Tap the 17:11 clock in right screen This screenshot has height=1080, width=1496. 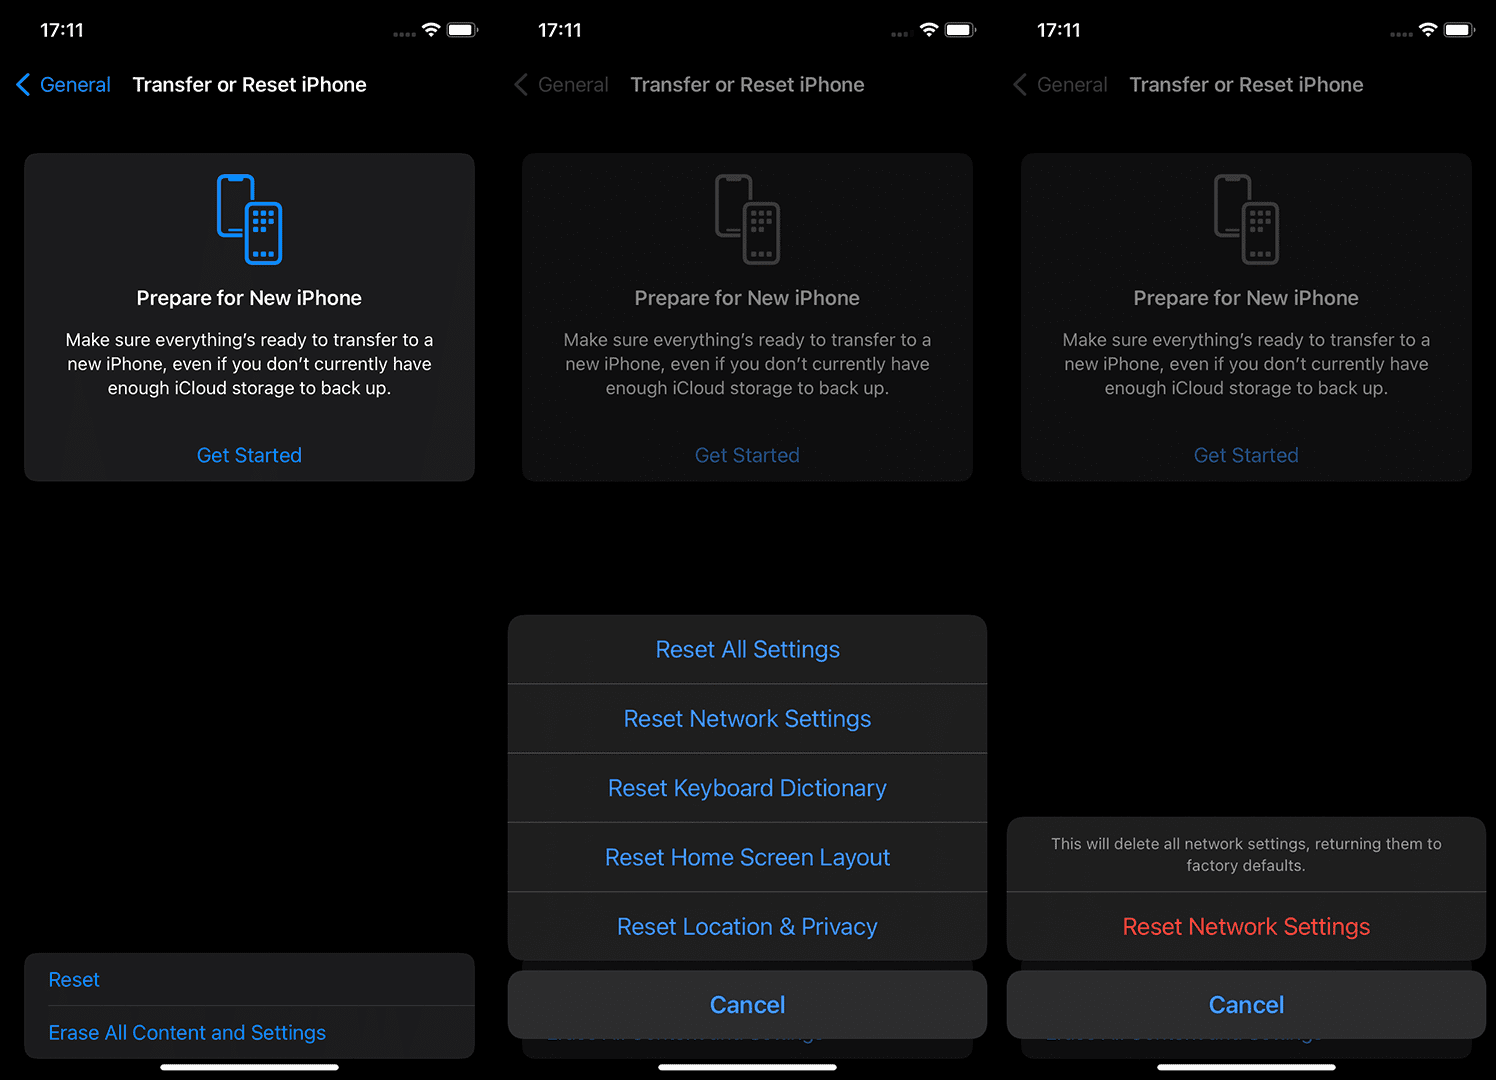click(x=1059, y=30)
